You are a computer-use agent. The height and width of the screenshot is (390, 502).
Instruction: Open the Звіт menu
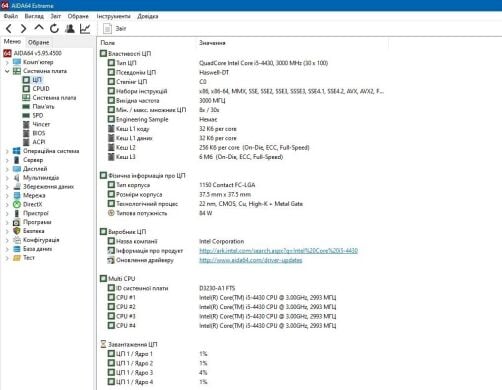(x=56, y=16)
